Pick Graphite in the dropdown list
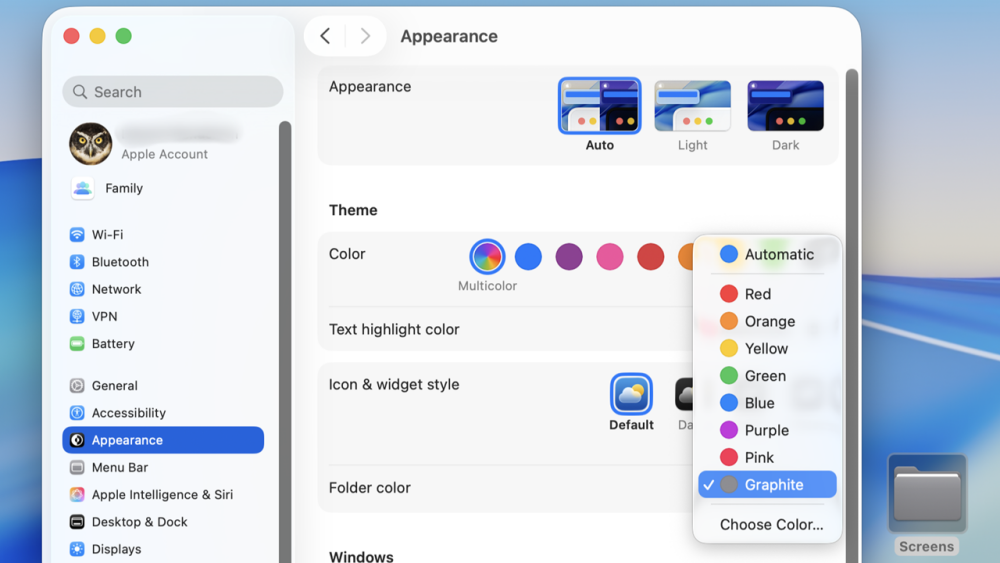 click(773, 485)
